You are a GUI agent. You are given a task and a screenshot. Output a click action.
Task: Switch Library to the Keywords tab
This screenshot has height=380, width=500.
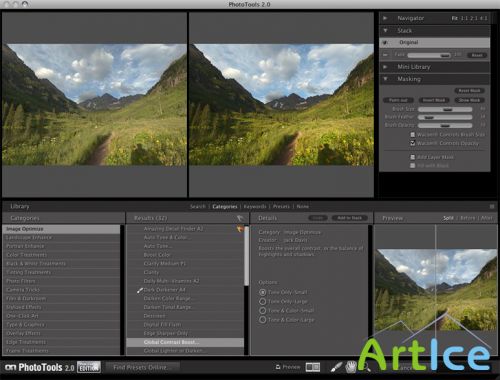255,206
